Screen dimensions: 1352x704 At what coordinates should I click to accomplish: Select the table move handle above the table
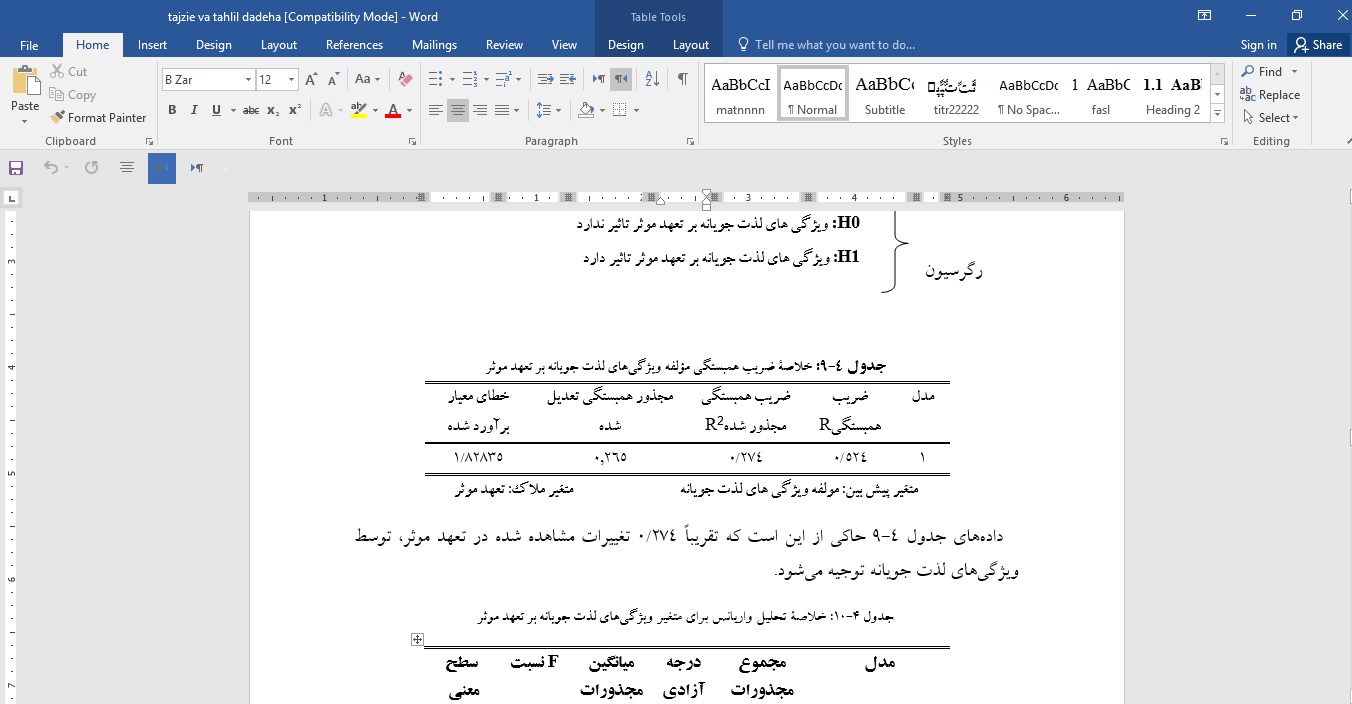[417, 638]
